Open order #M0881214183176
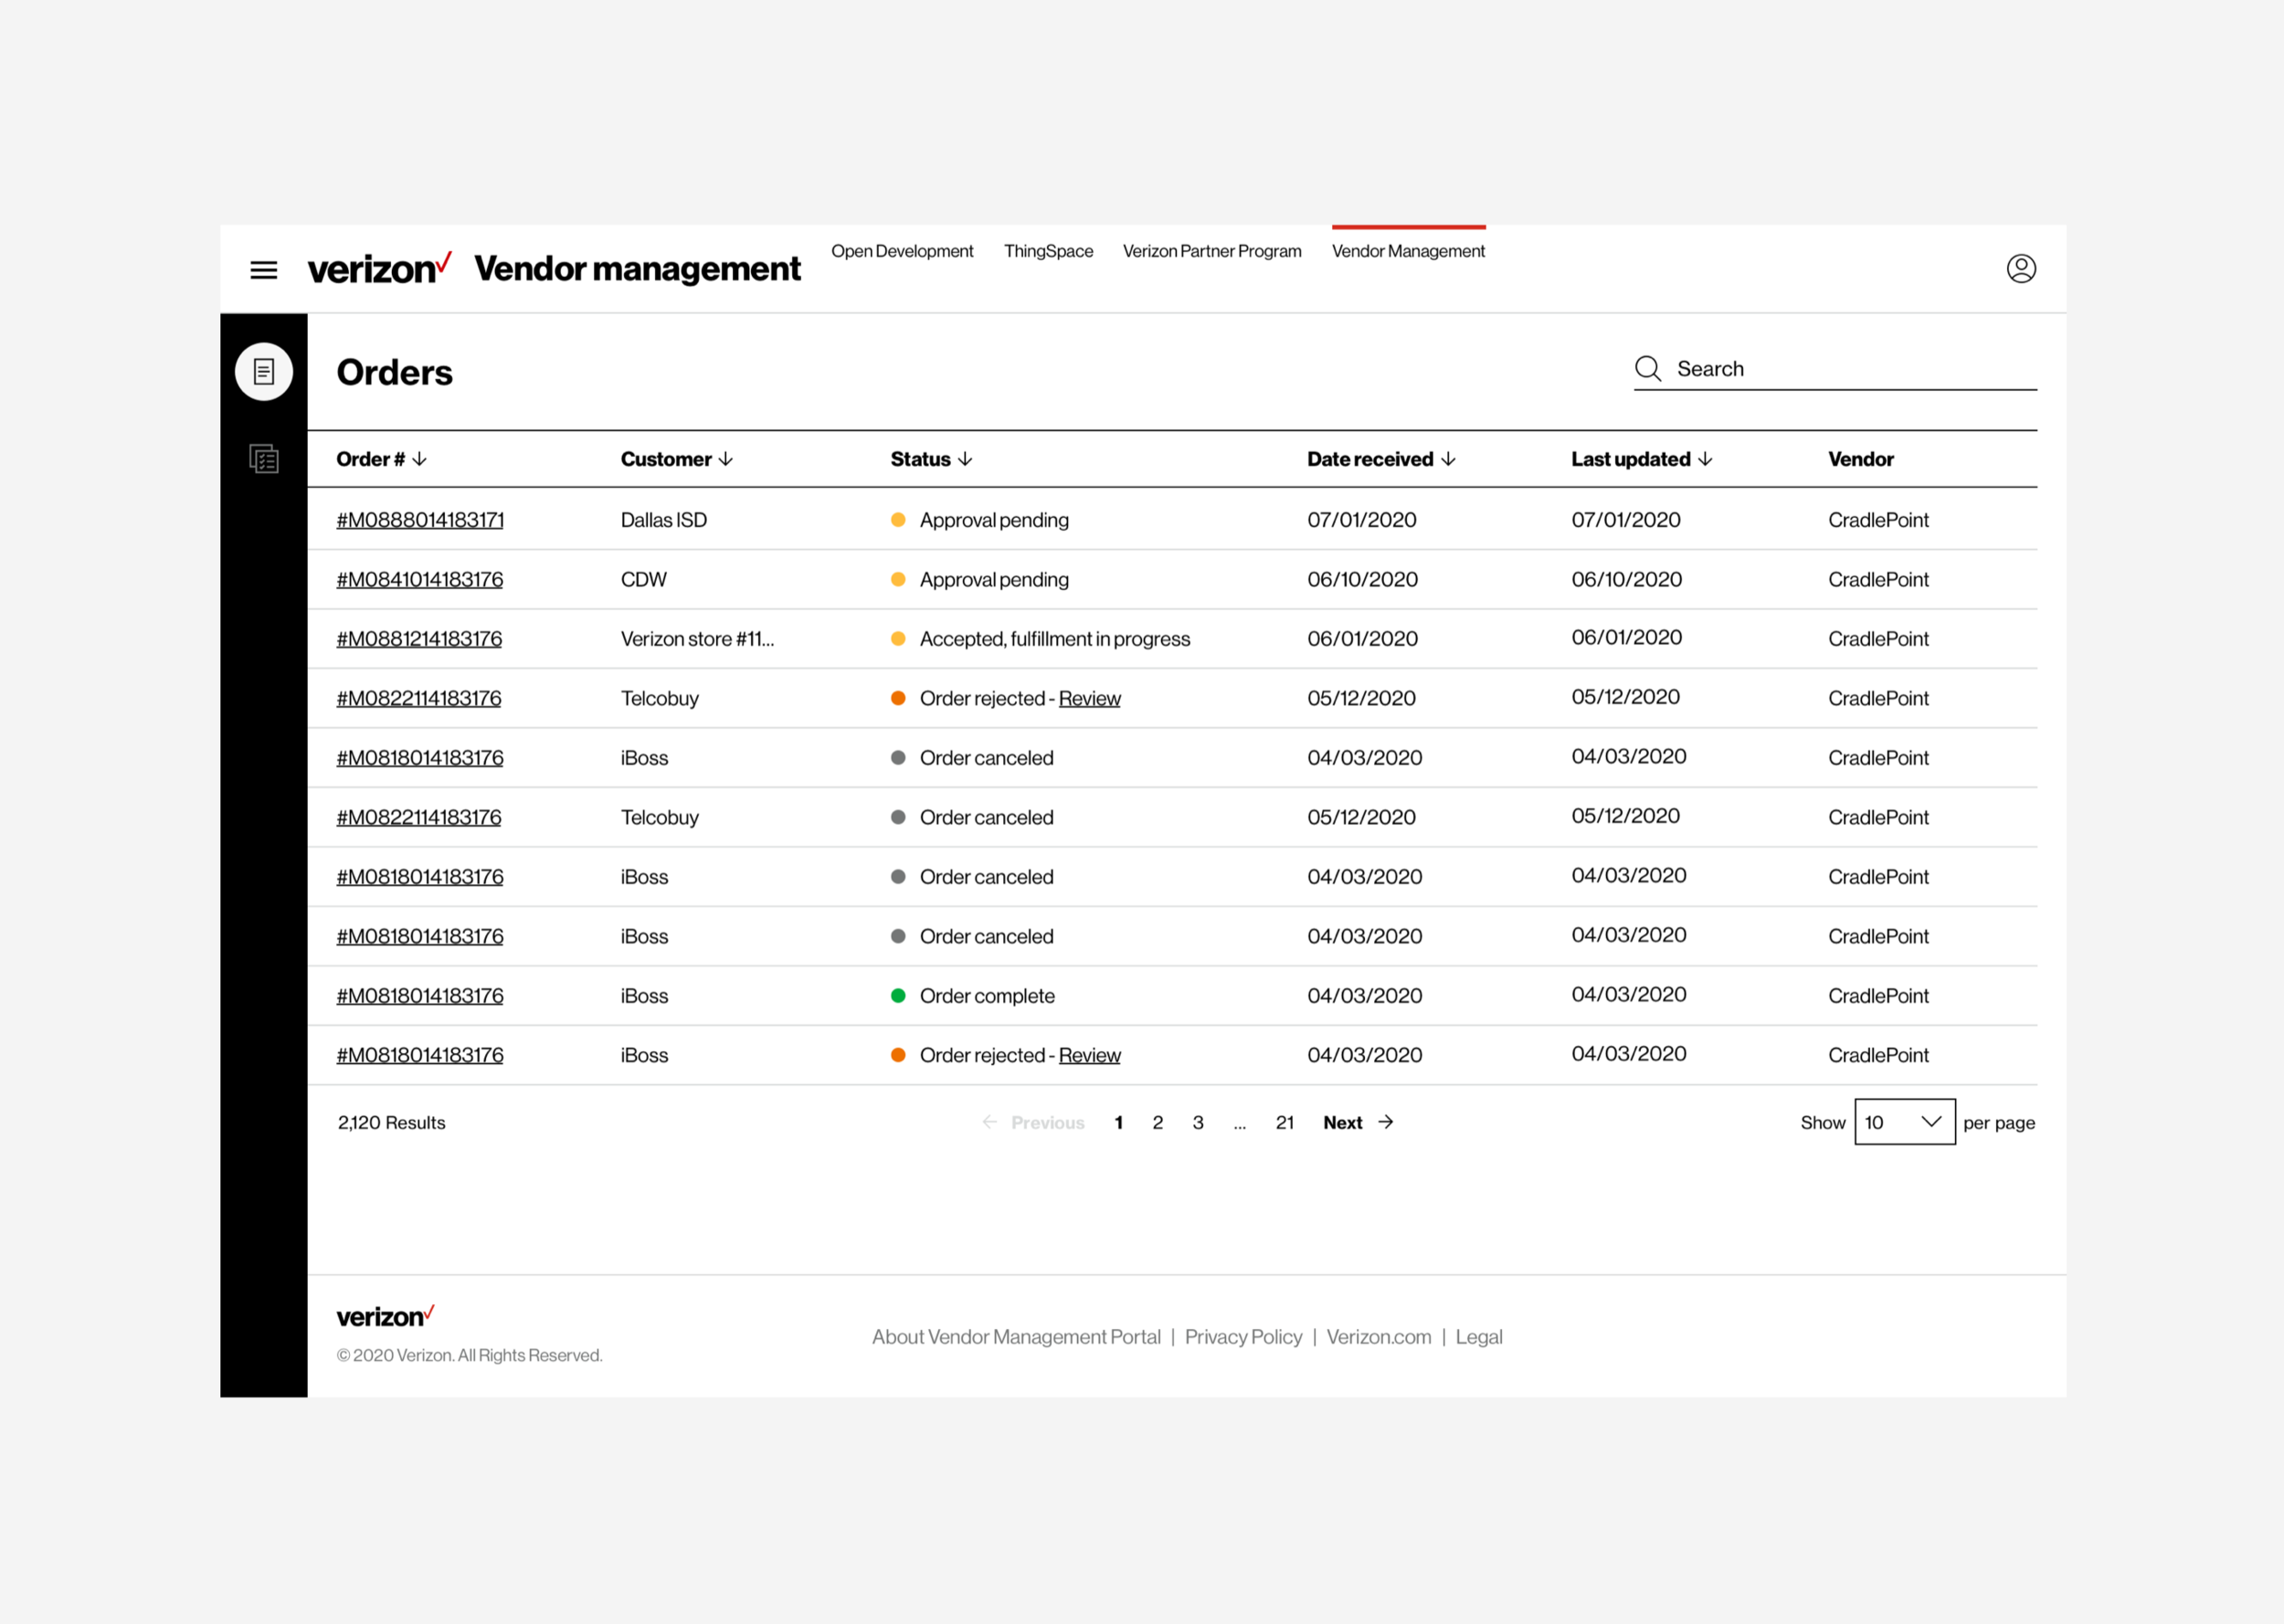Image resolution: width=2284 pixels, height=1624 pixels. (x=419, y=639)
